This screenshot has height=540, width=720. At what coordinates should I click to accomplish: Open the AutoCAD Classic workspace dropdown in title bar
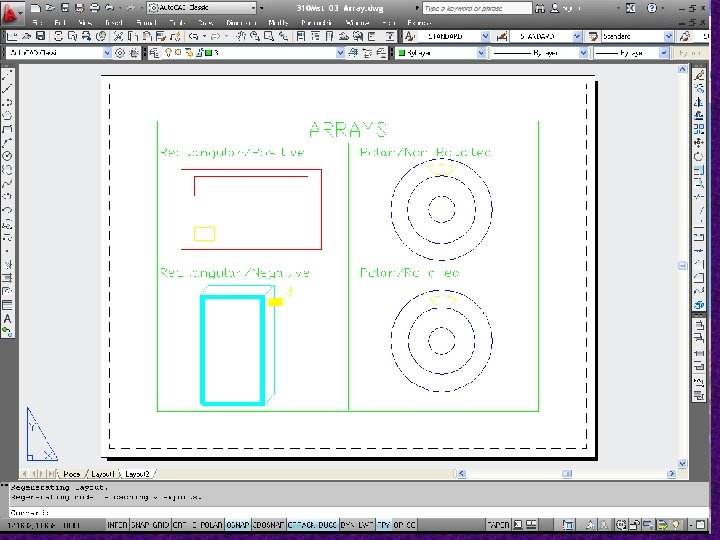click(x=202, y=8)
